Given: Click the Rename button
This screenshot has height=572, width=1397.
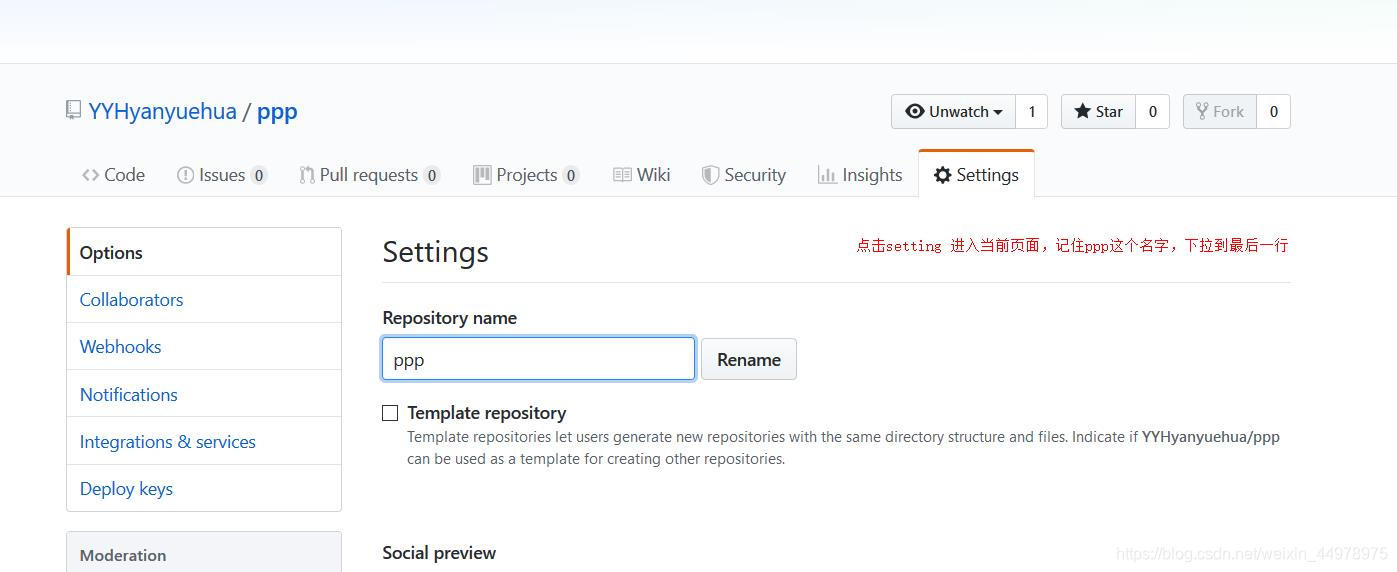Looking at the screenshot, I should click(x=749, y=359).
